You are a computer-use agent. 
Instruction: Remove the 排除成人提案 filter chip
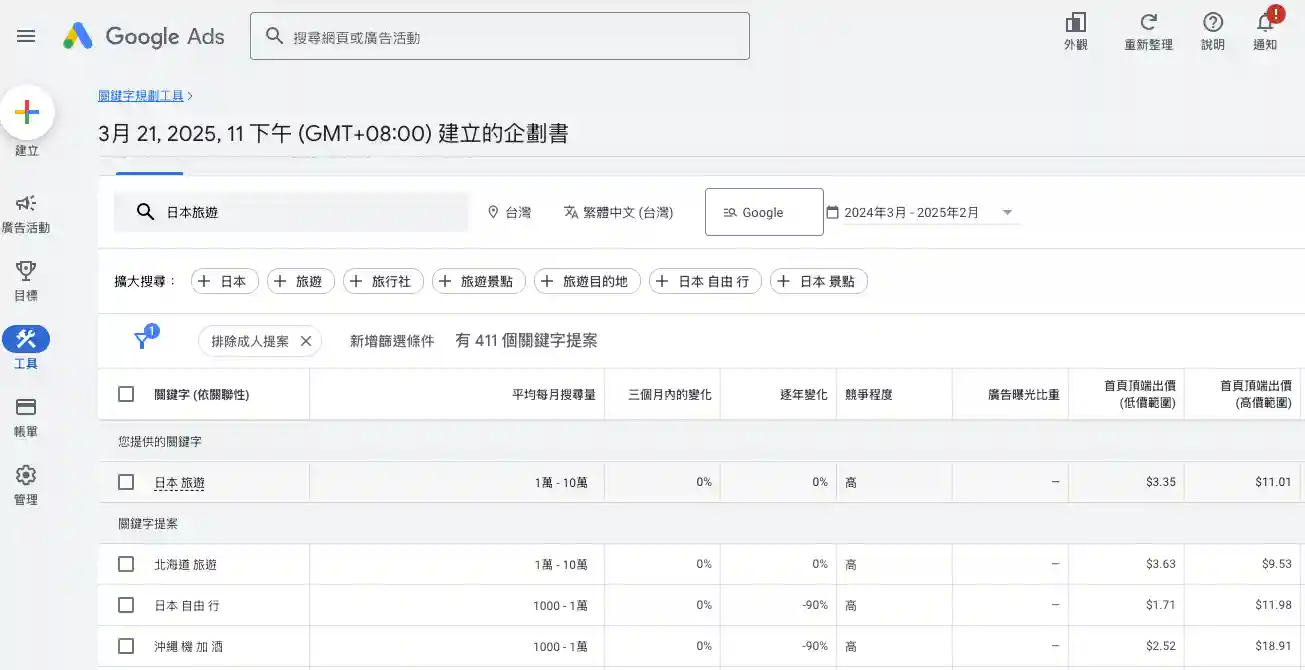click(306, 341)
